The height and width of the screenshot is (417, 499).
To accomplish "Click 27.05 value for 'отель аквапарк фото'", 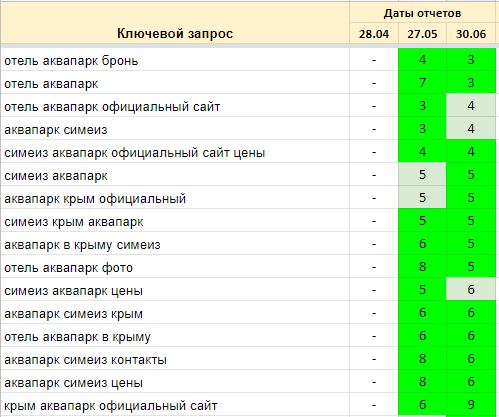I will 422,266.
